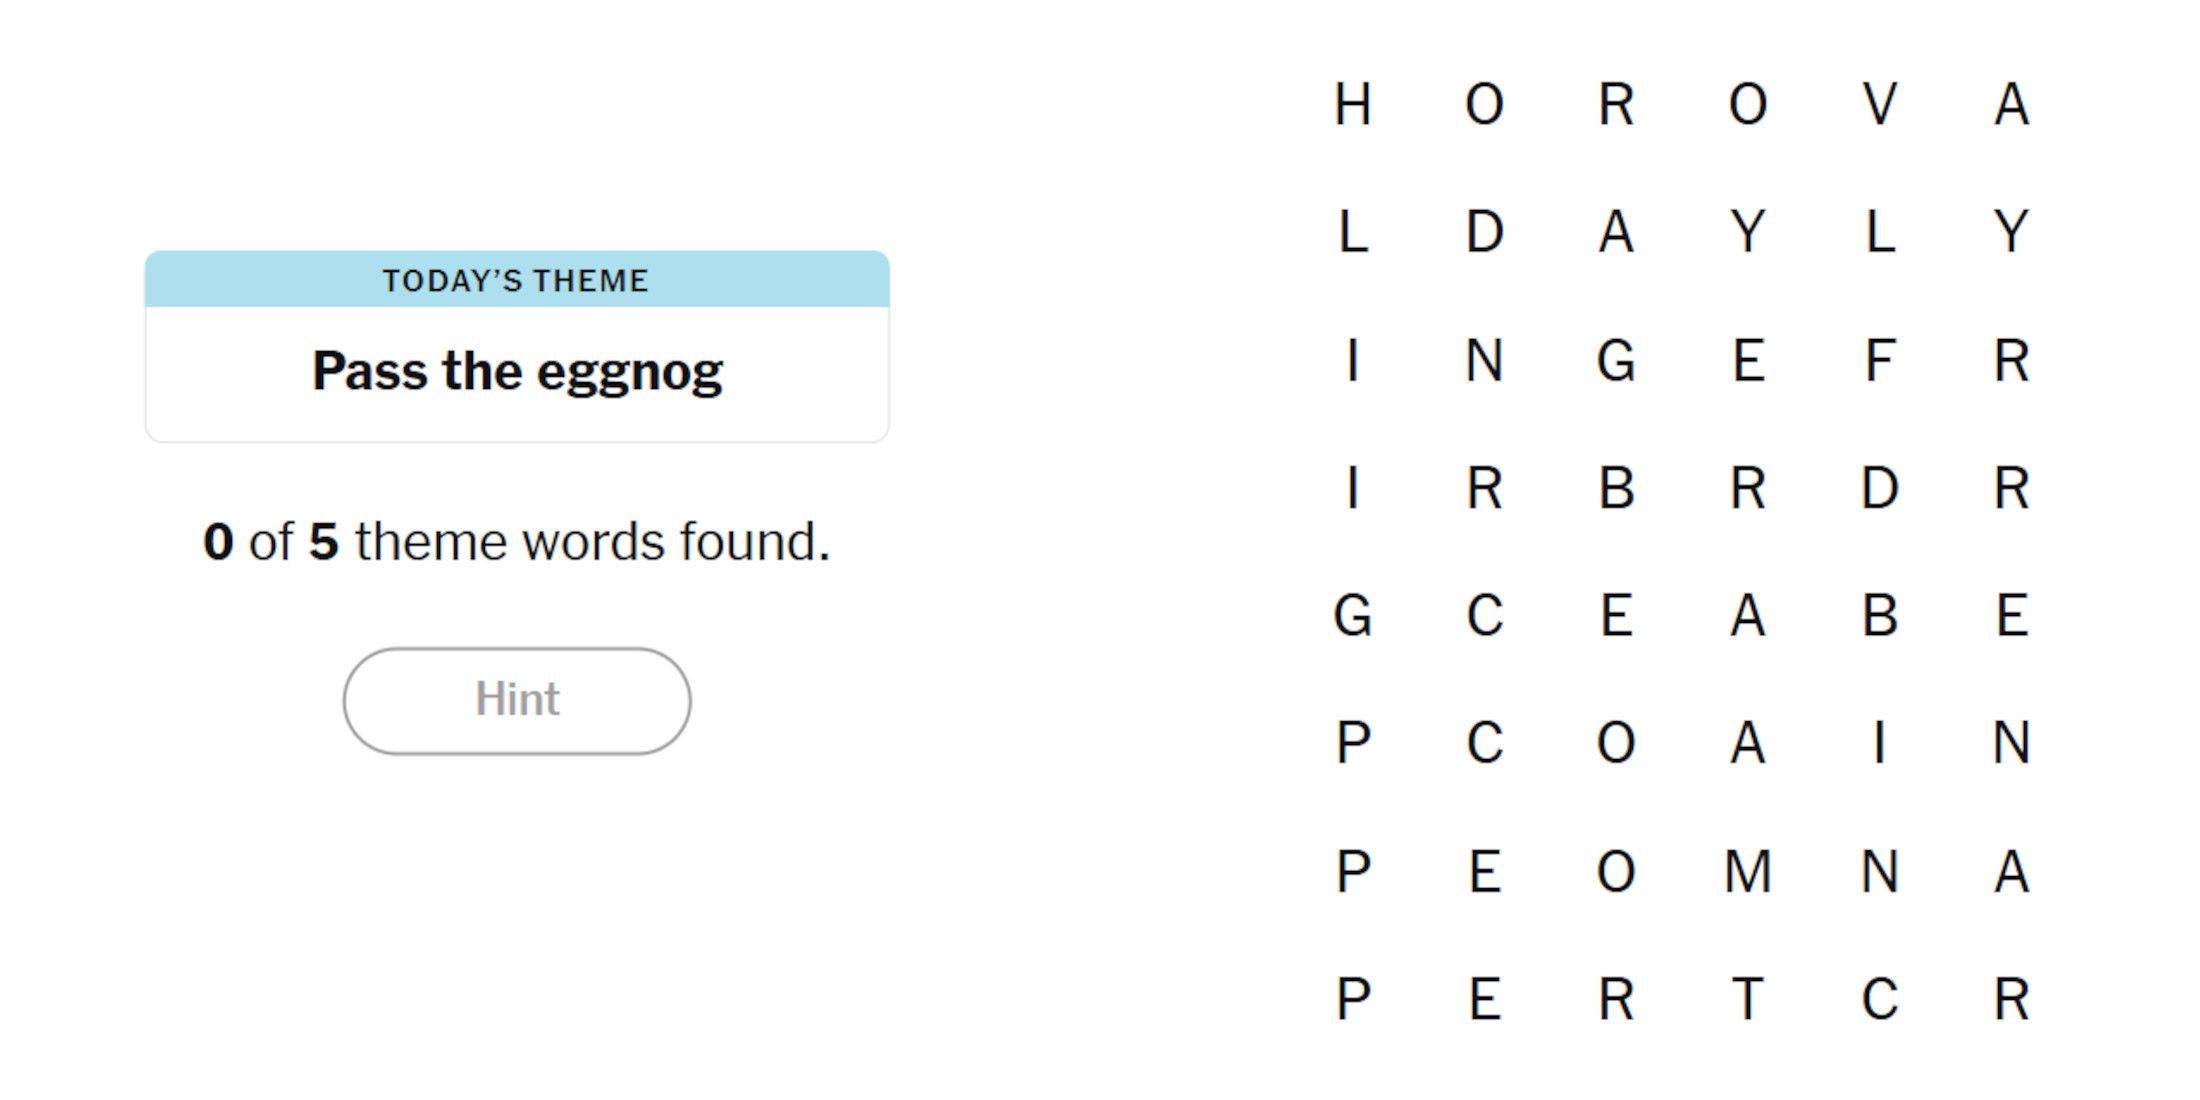Image resolution: width=2200 pixels, height=1100 pixels.
Task: Click the Hint button
Action: [516, 700]
